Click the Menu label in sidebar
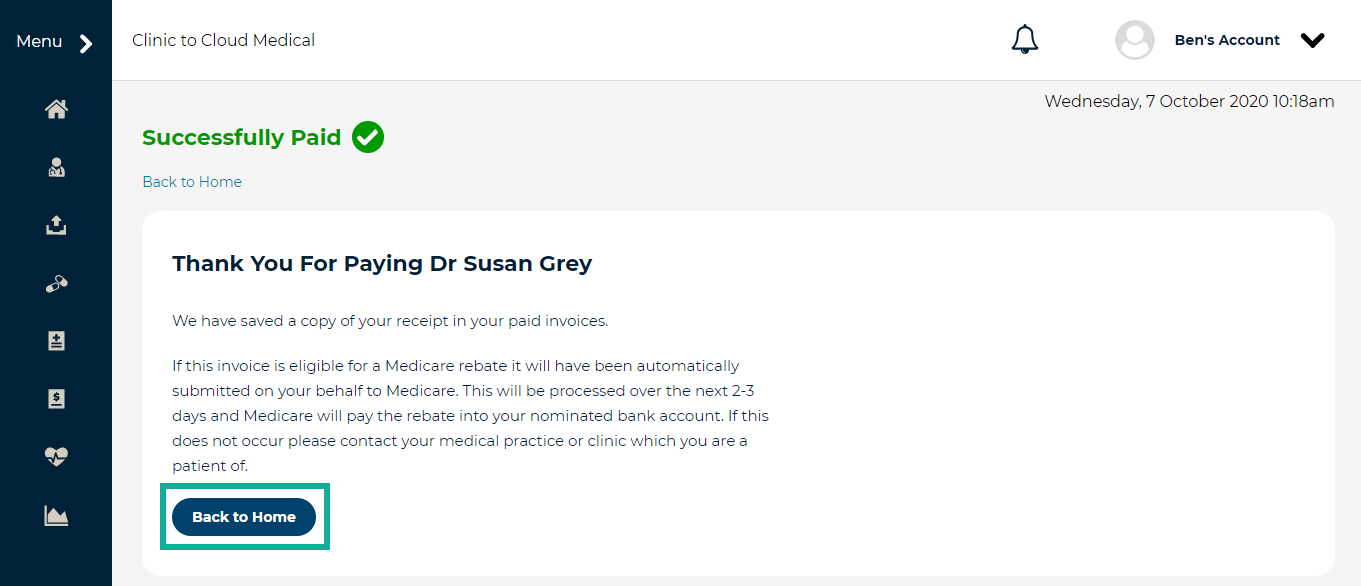This screenshot has width=1361, height=586. coord(39,41)
